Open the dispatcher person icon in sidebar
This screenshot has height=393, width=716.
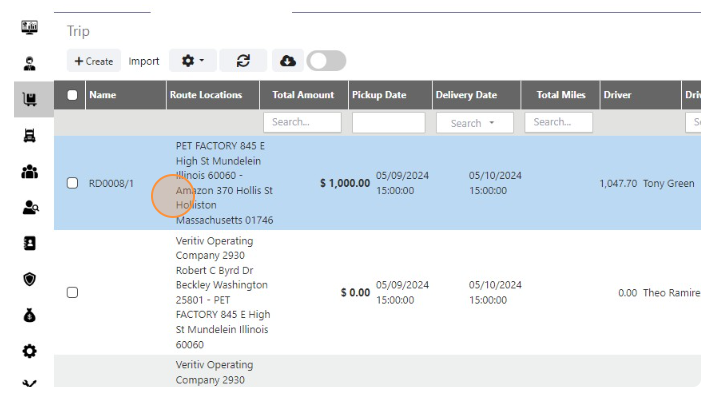pos(30,63)
